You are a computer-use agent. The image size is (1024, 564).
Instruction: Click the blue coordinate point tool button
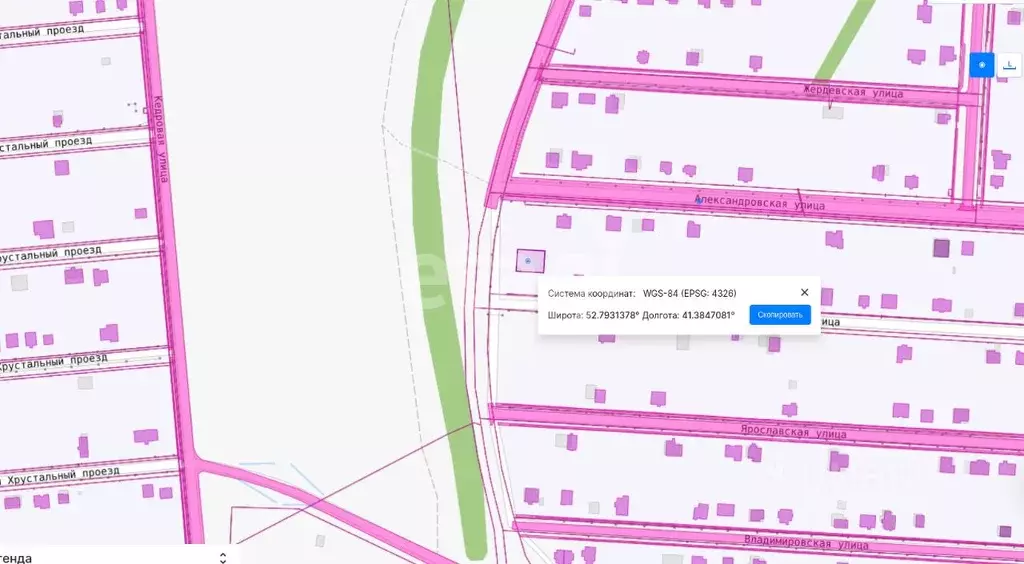click(x=981, y=65)
